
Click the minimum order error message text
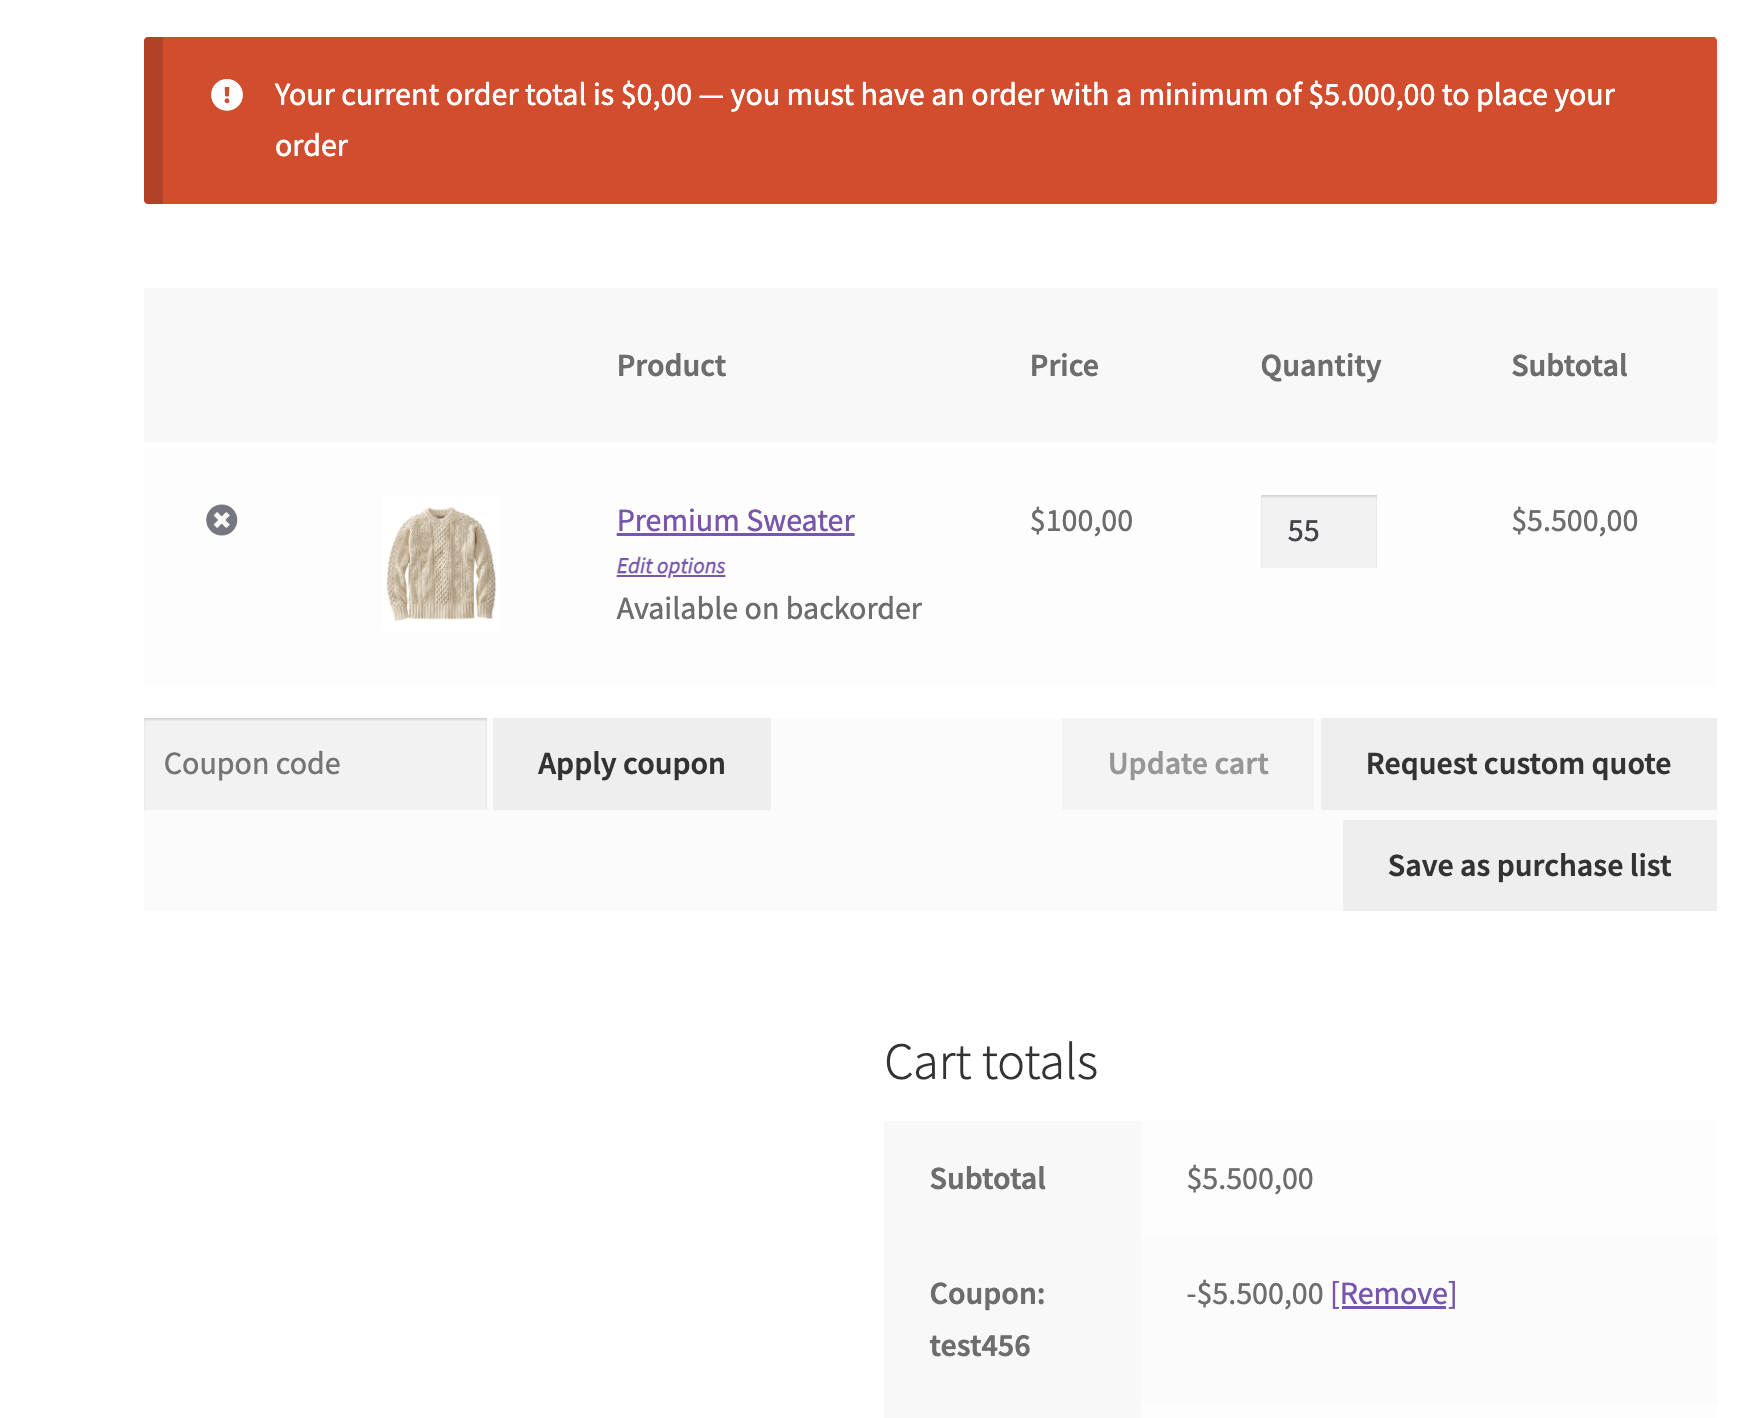tap(945, 120)
